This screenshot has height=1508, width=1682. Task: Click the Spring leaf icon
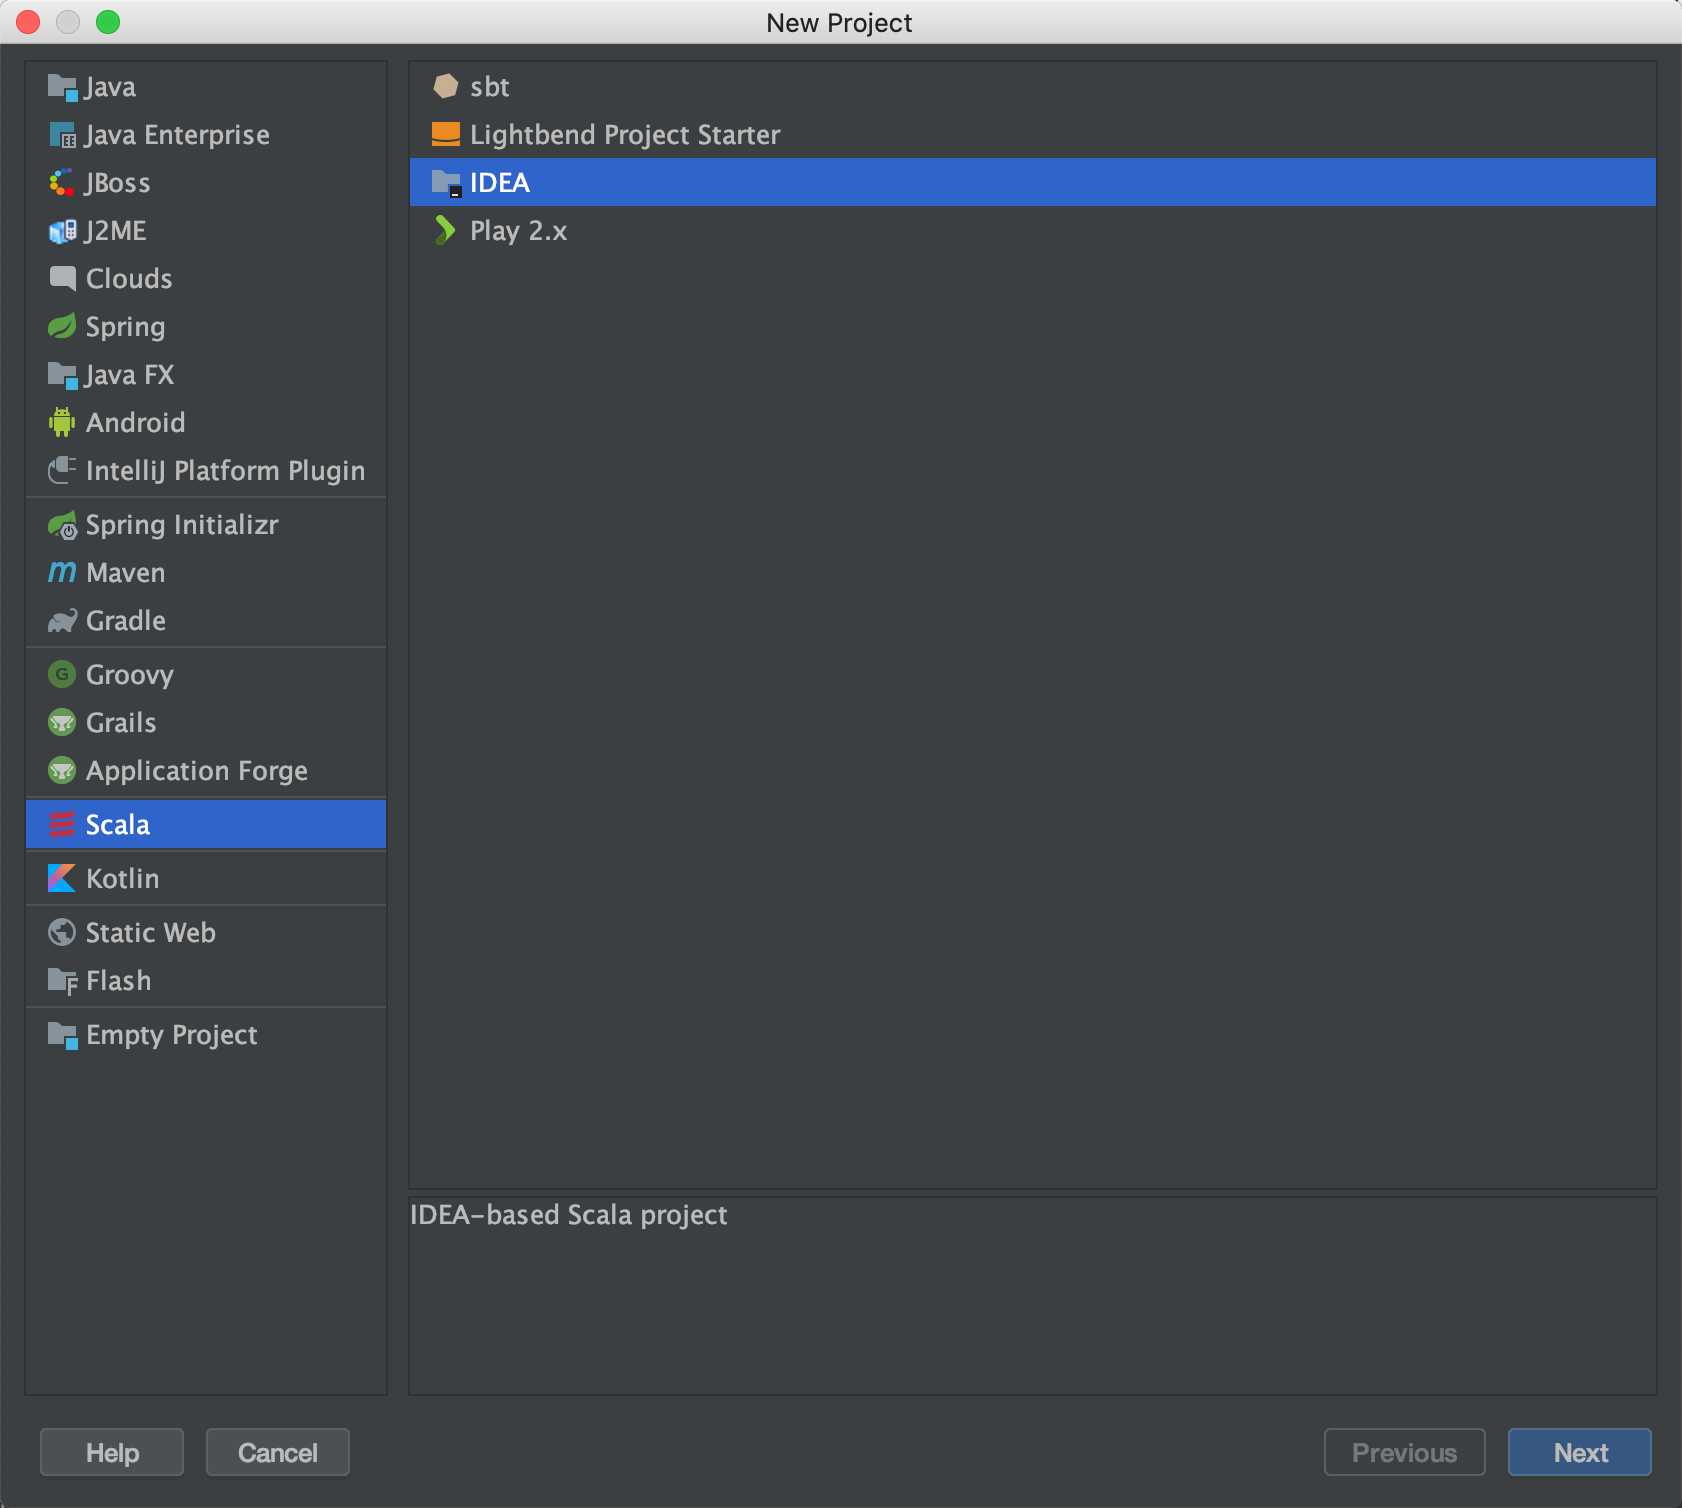click(62, 327)
